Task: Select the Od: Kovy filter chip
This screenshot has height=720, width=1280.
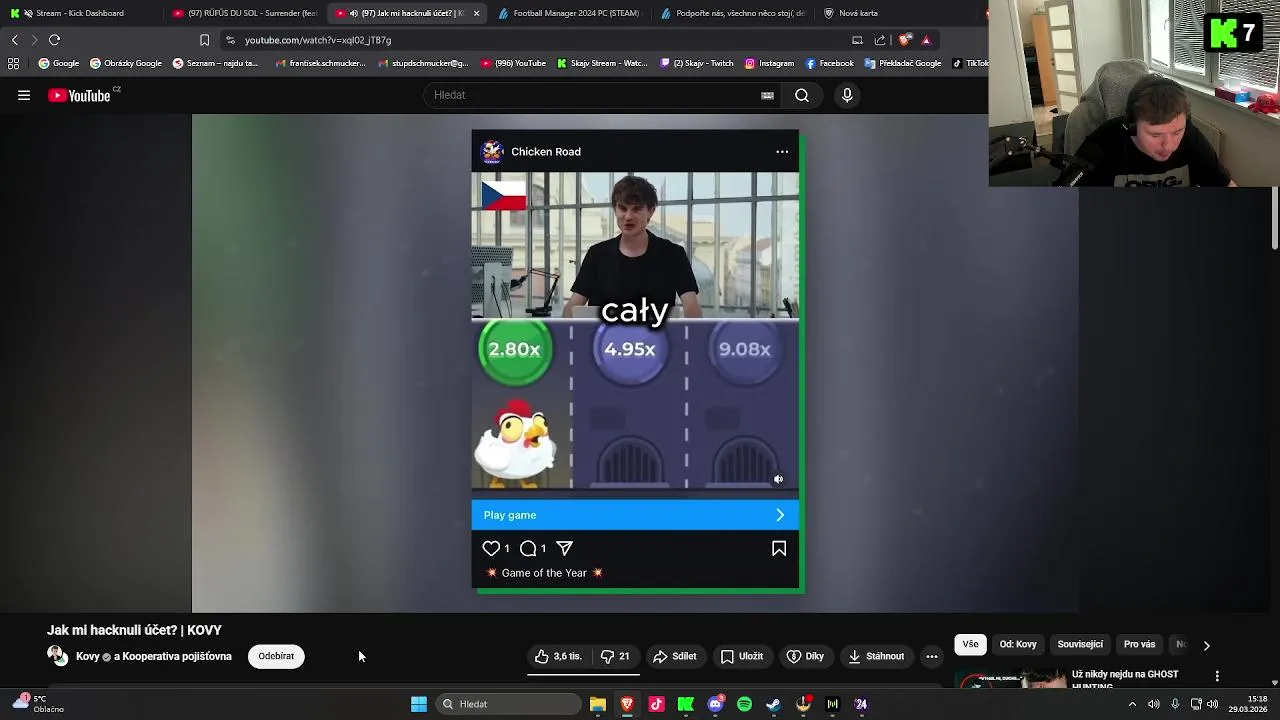Action: pos(1018,645)
